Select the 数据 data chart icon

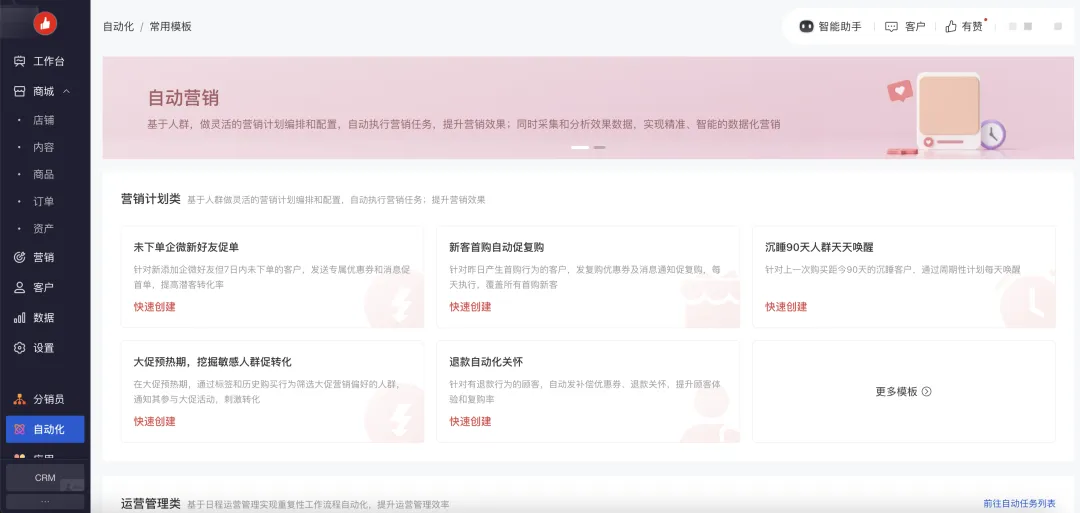tap(19, 317)
